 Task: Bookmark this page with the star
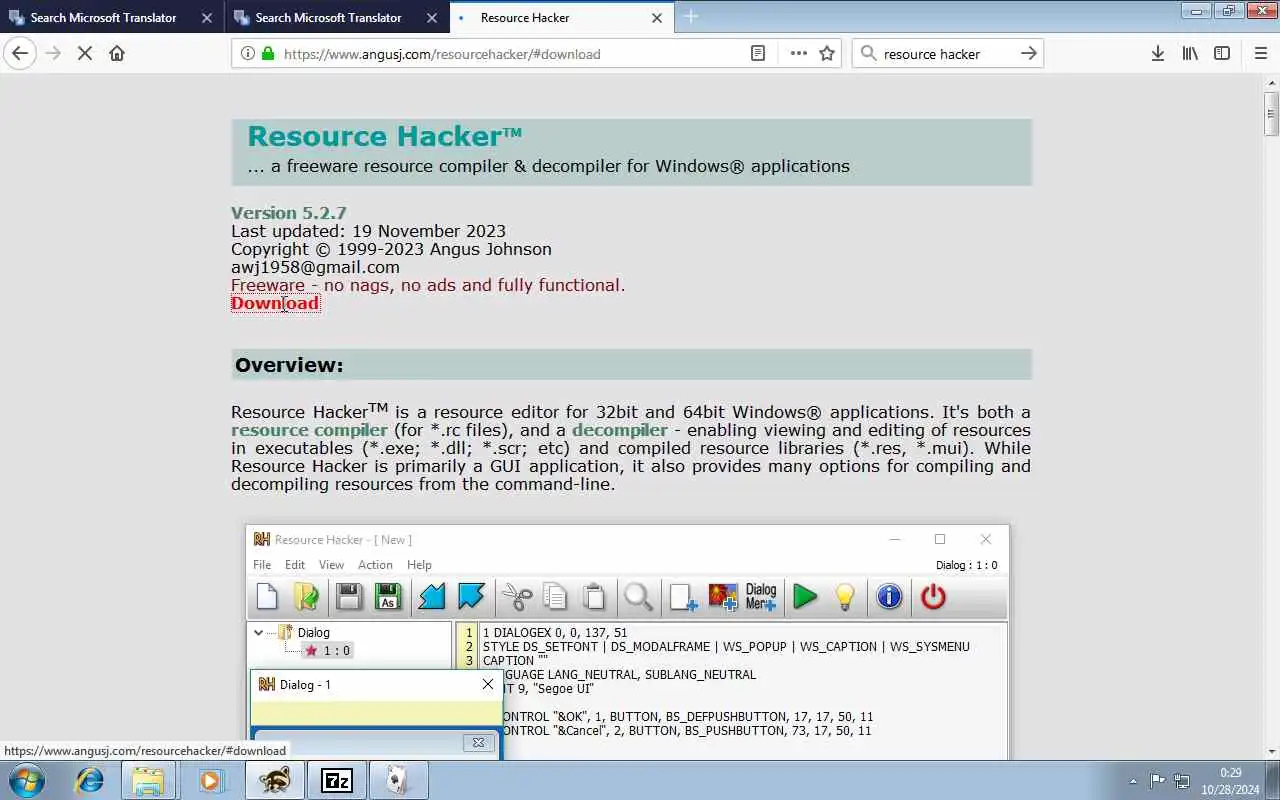pyautogui.click(x=827, y=54)
